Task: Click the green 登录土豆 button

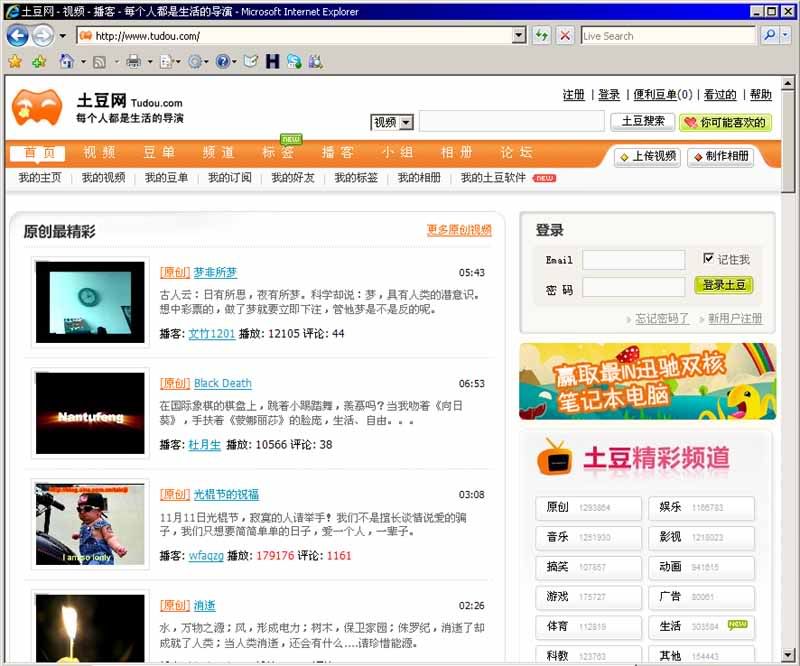Action: pos(723,285)
